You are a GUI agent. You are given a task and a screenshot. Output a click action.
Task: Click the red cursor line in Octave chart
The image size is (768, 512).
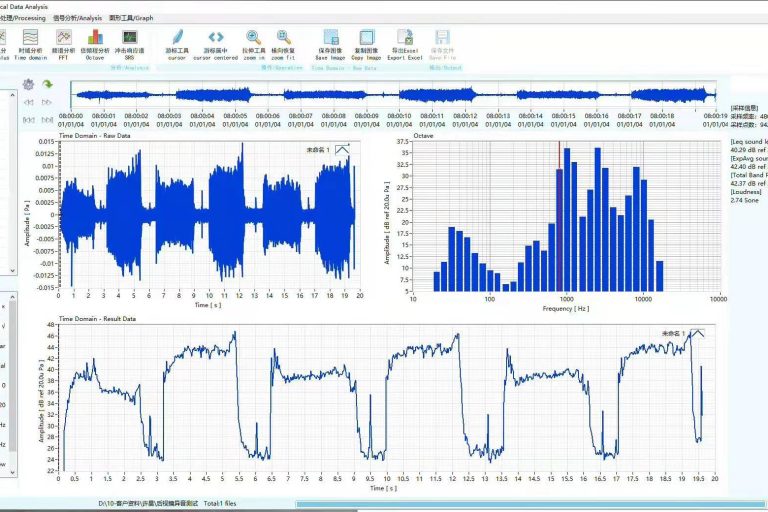click(559, 200)
